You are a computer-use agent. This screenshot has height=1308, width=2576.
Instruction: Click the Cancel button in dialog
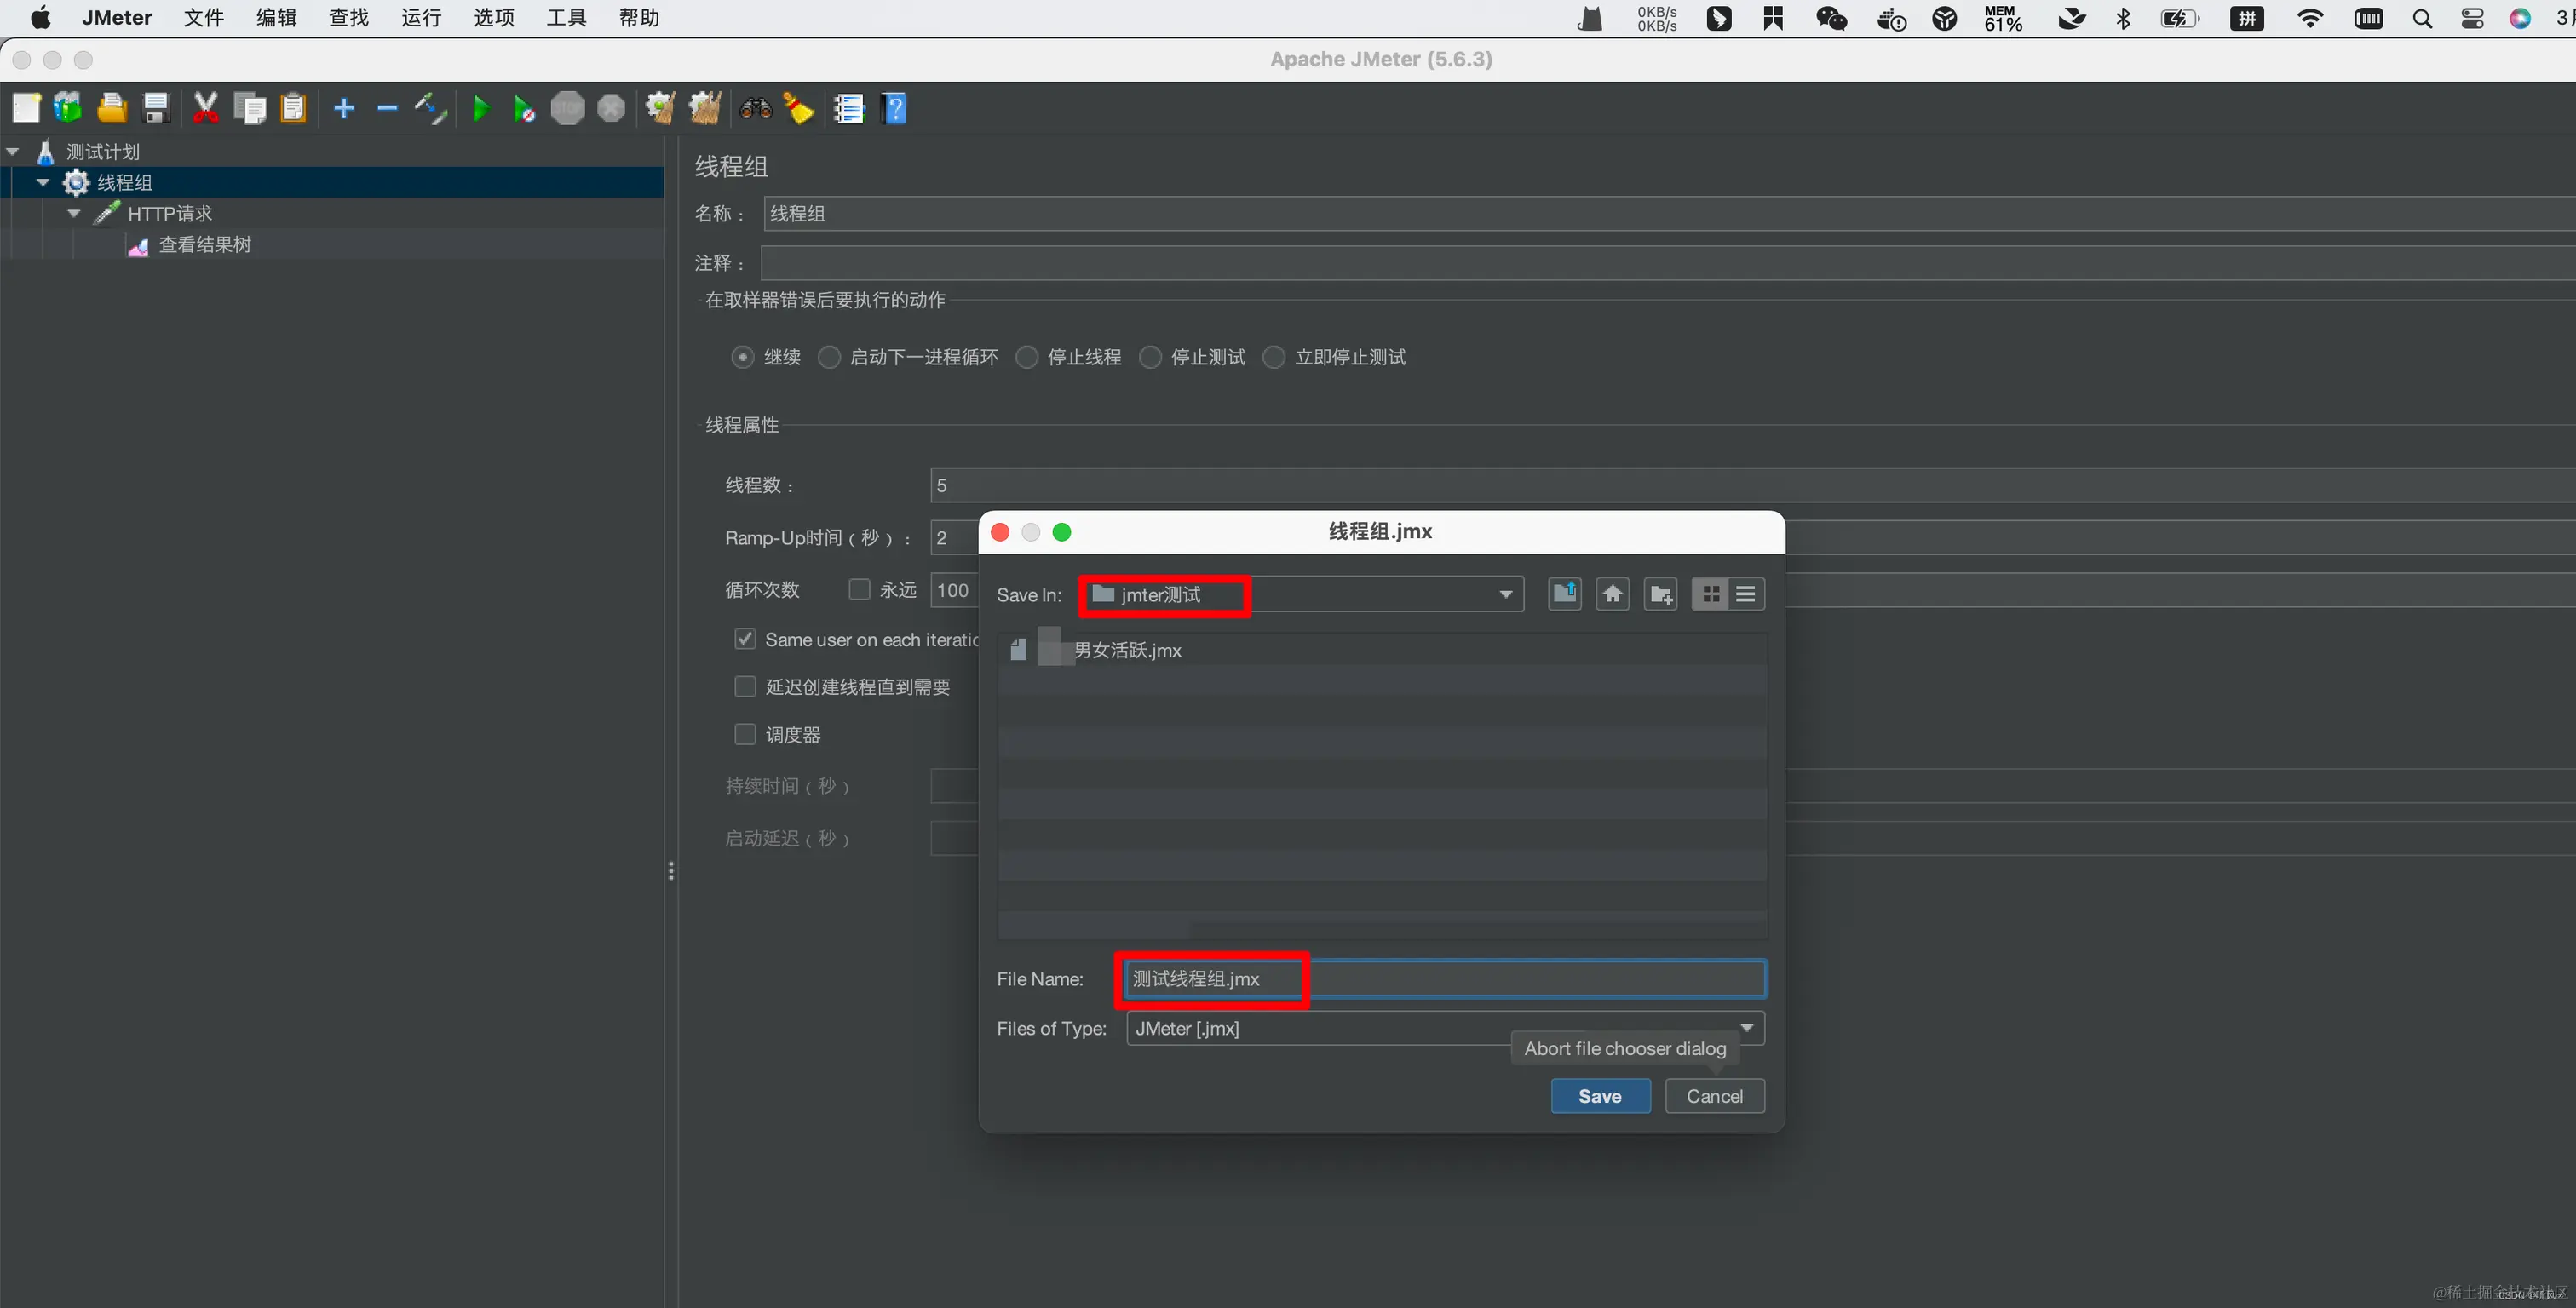(1714, 1095)
